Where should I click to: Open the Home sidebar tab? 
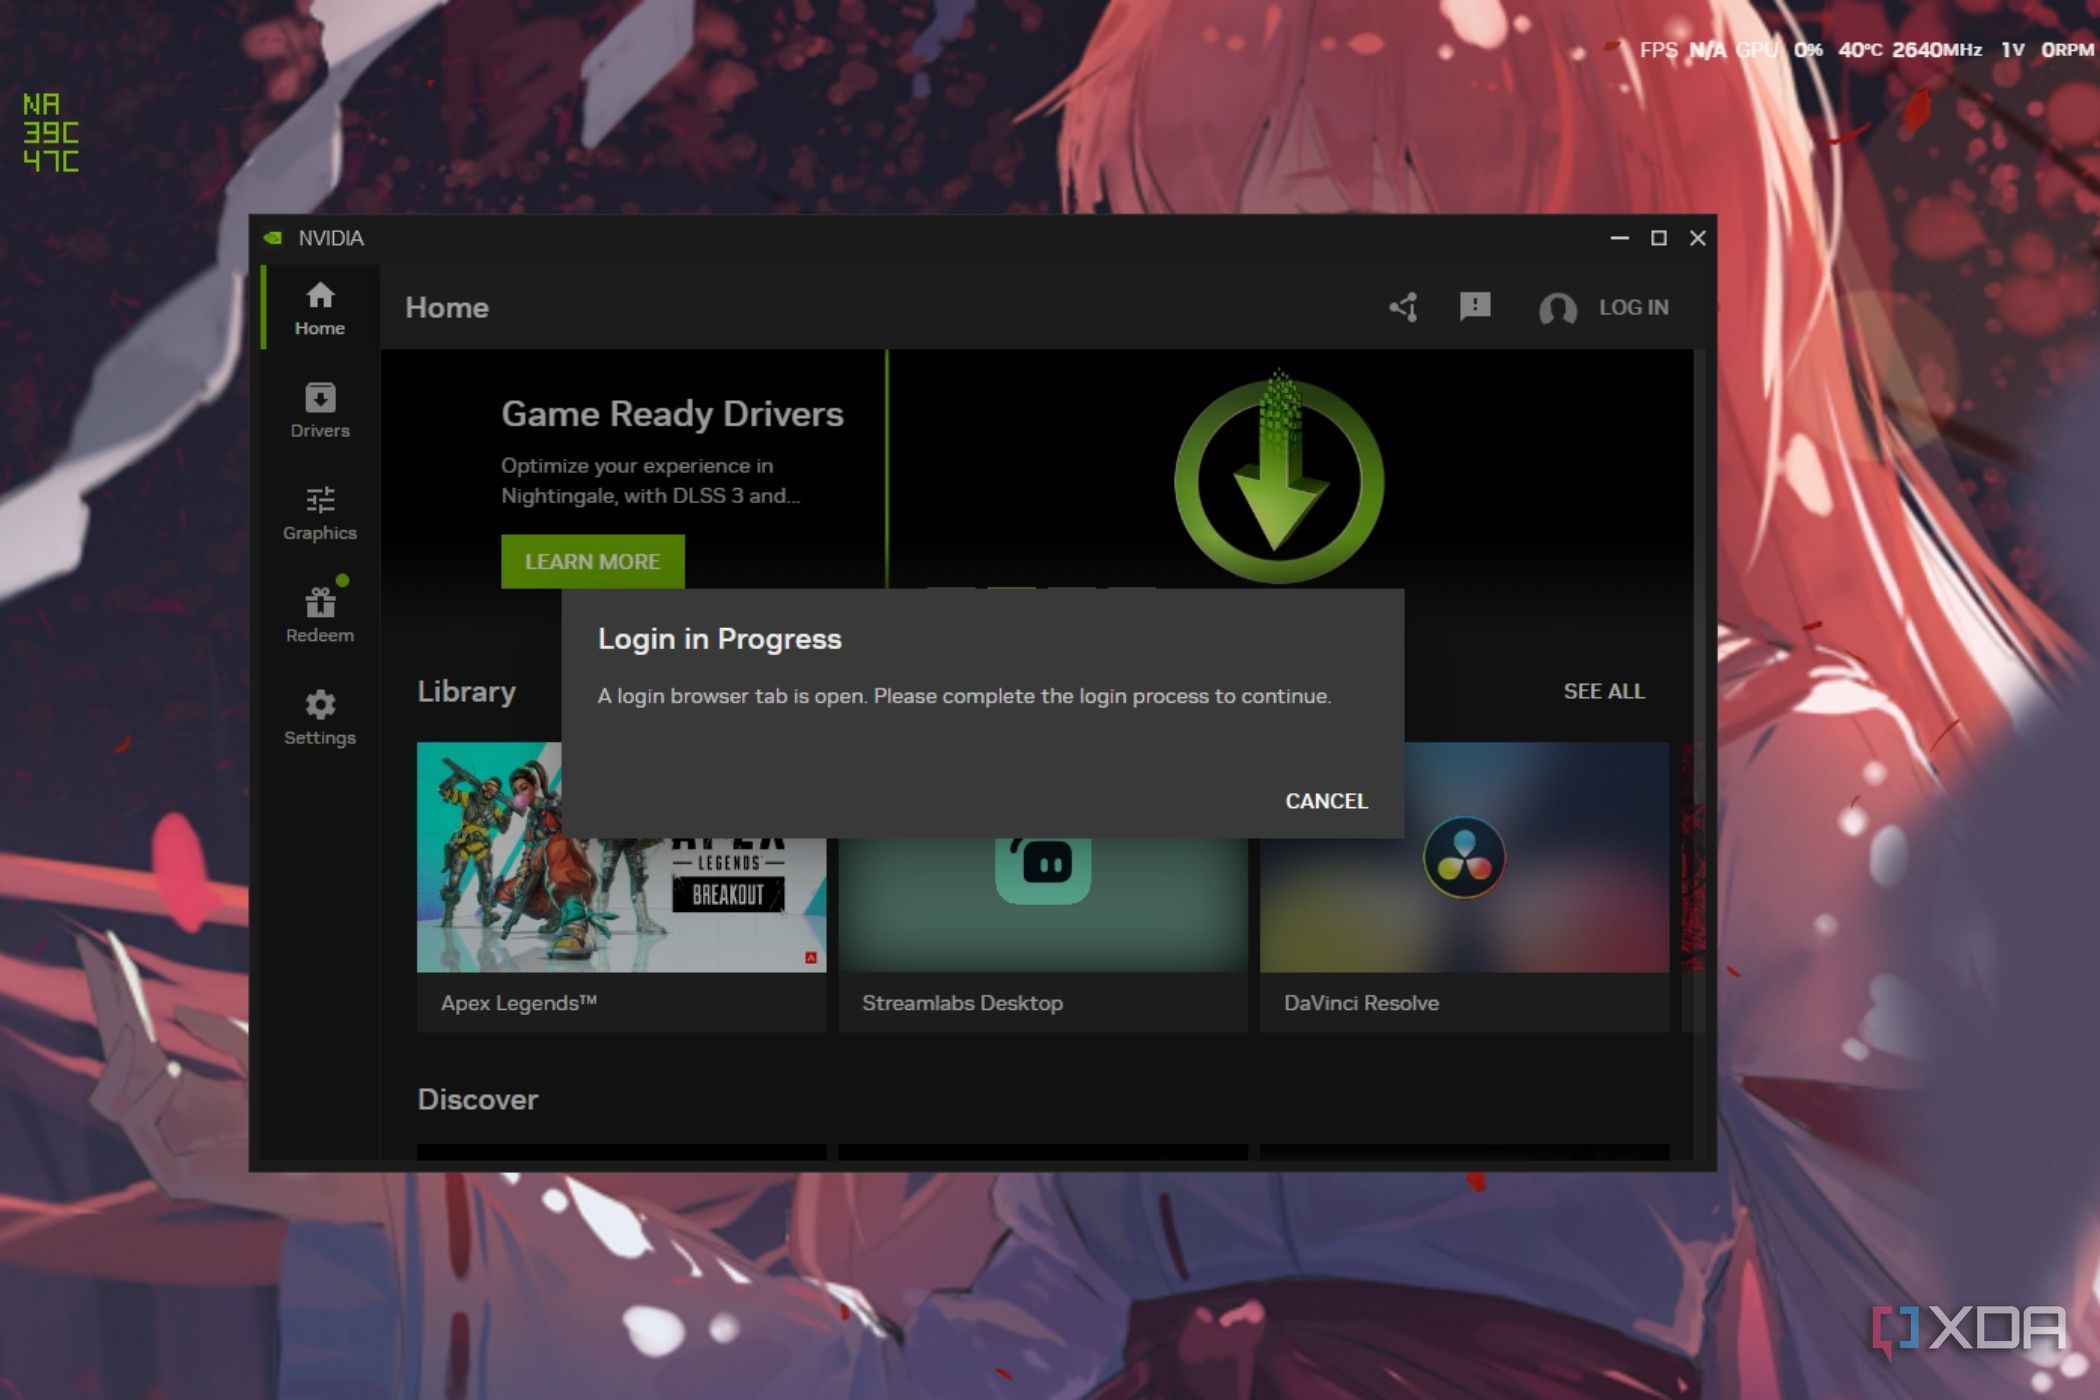coord(319,308)
